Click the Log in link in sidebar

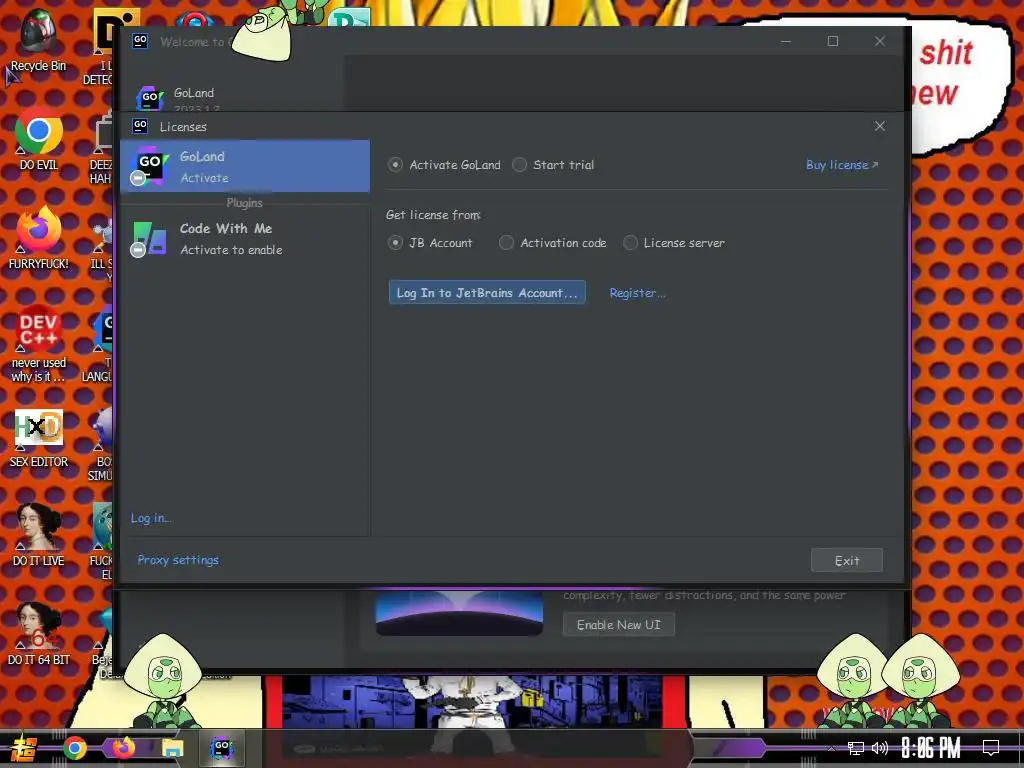pos(151,518)
